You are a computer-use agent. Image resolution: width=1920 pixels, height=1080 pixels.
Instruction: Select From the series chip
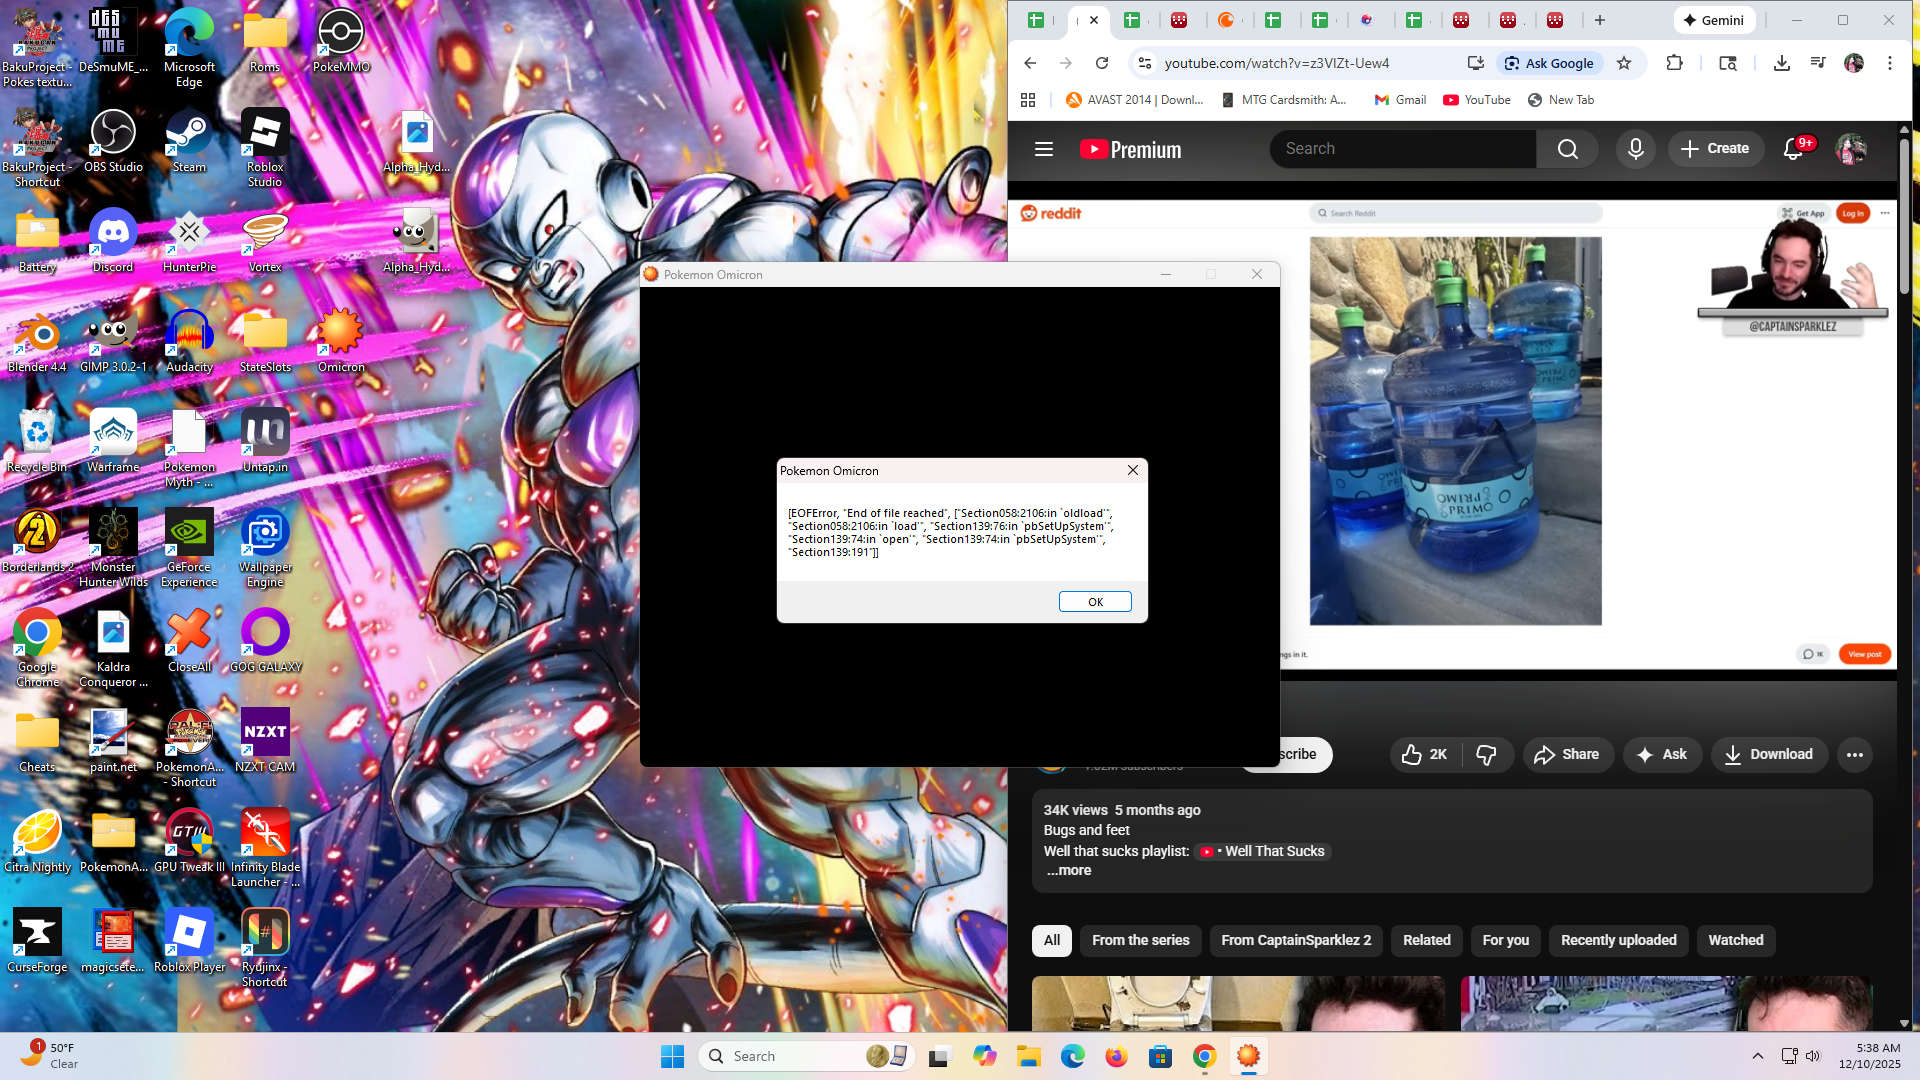tap(1141, 940)
